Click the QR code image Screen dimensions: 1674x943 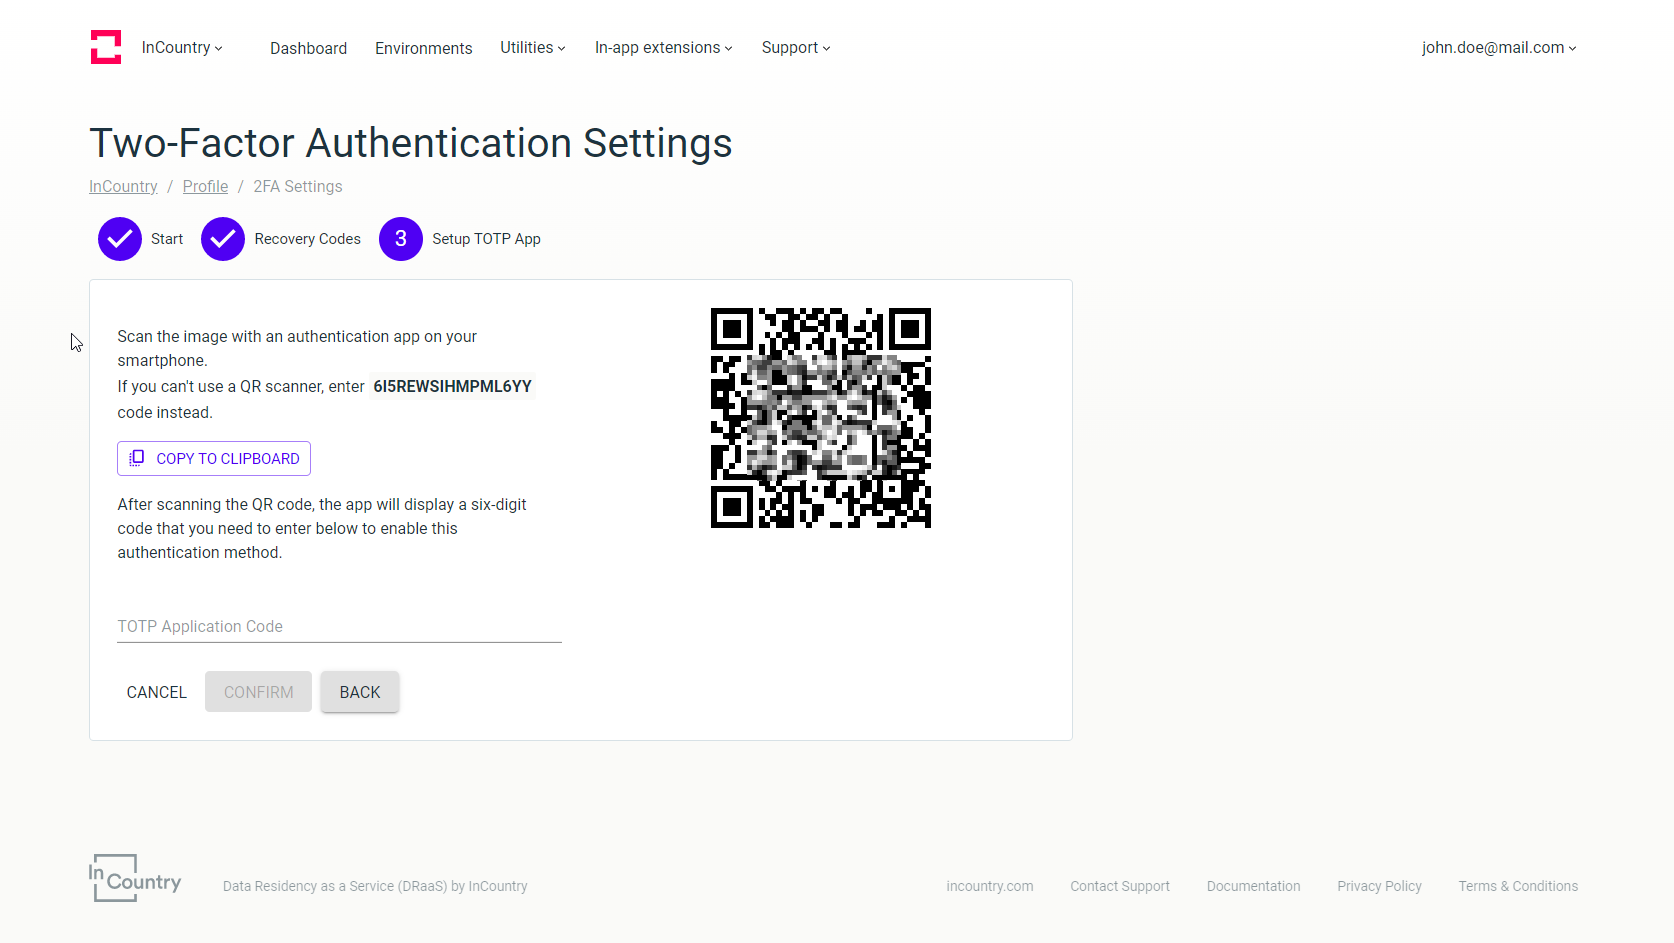[820, 418]
